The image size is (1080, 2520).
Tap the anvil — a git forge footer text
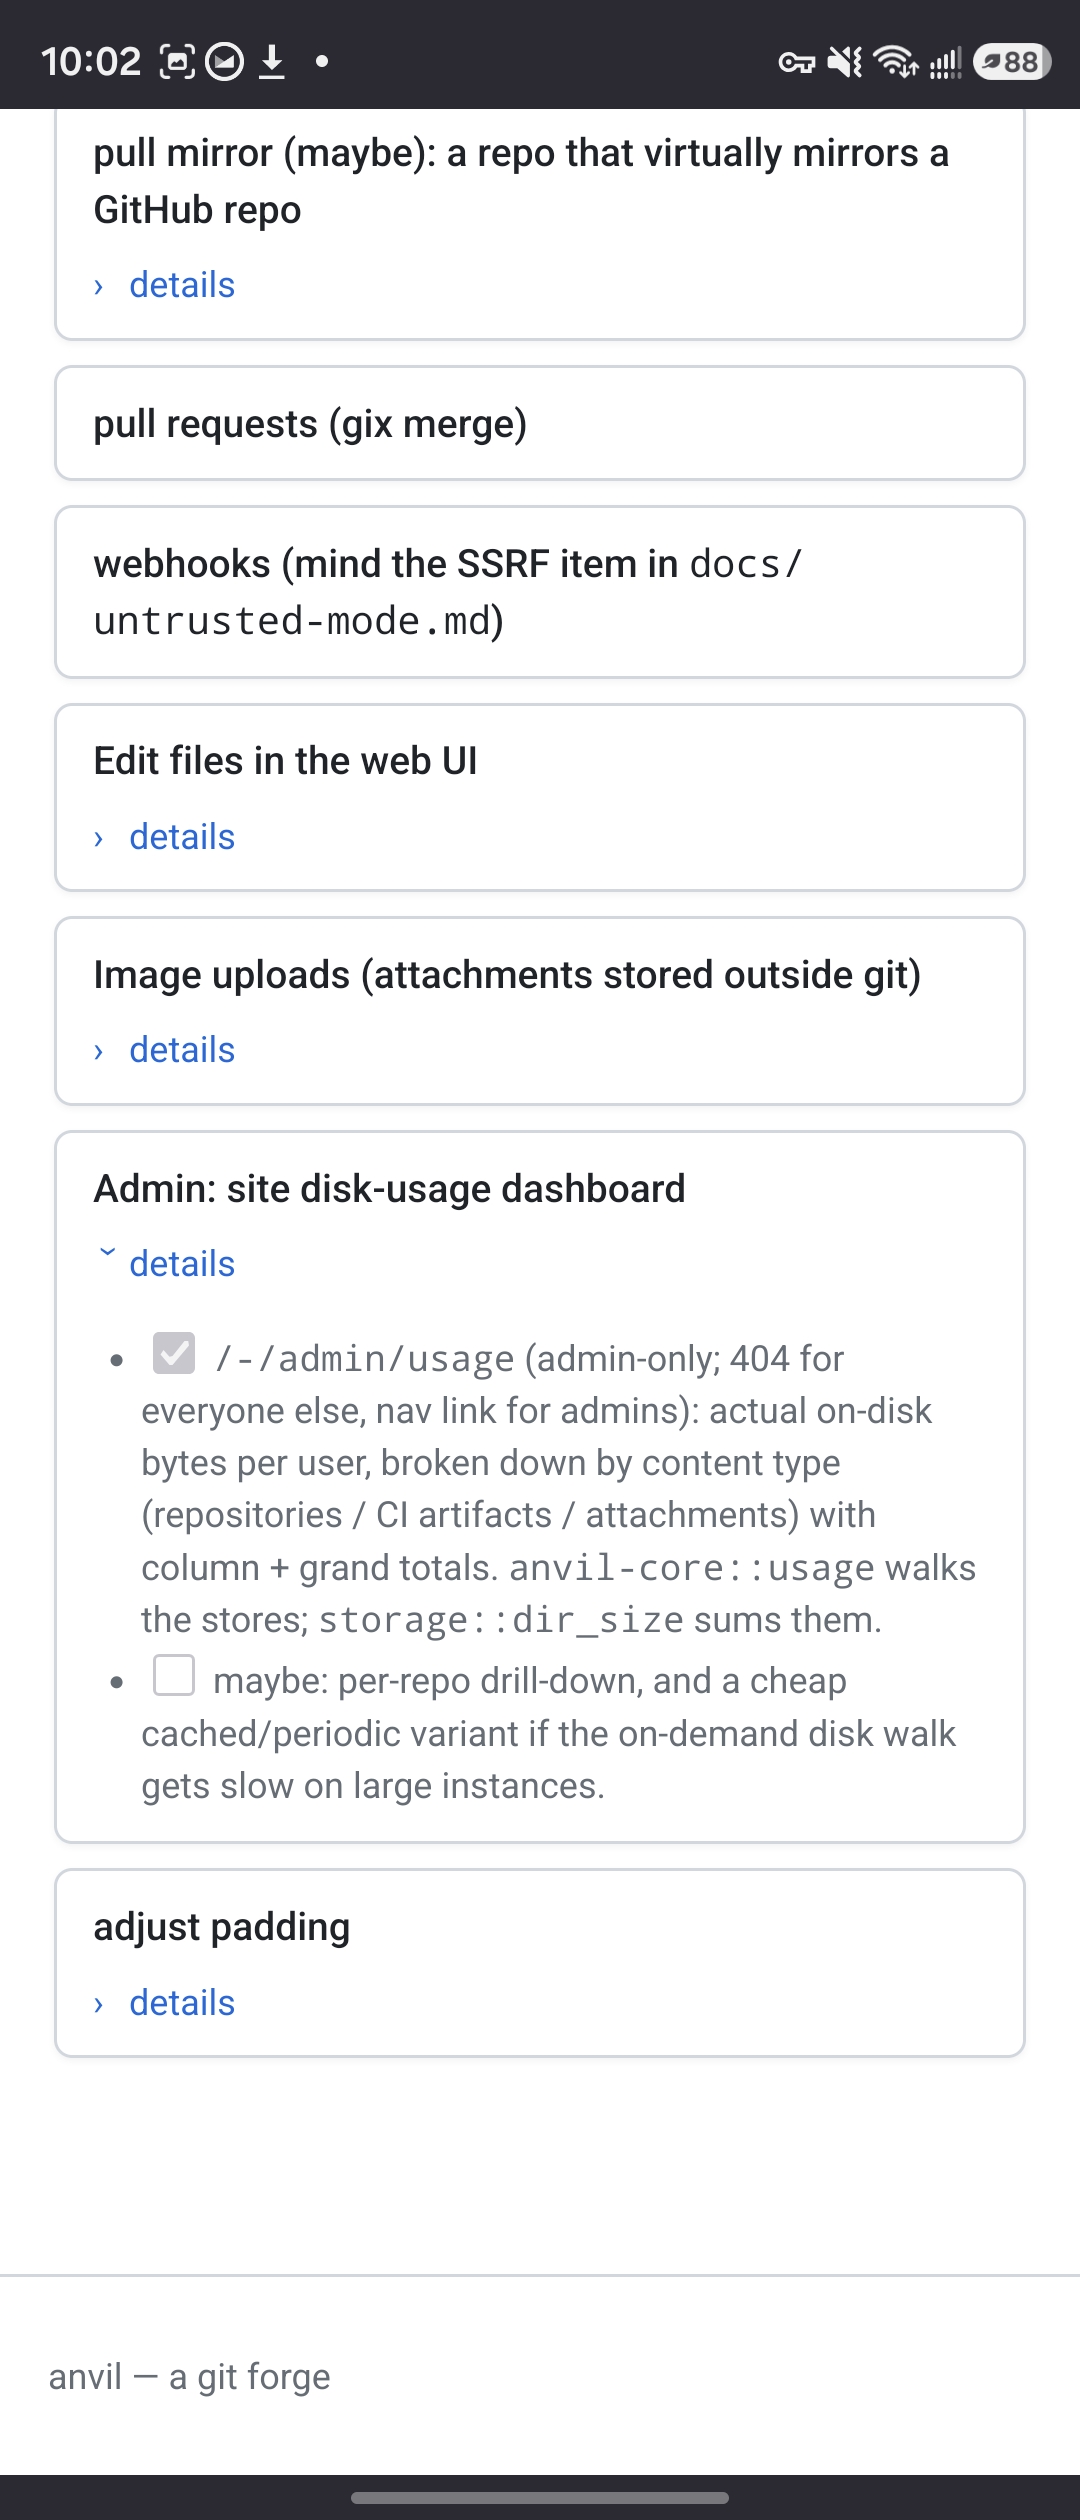(x=189, y=2376)
